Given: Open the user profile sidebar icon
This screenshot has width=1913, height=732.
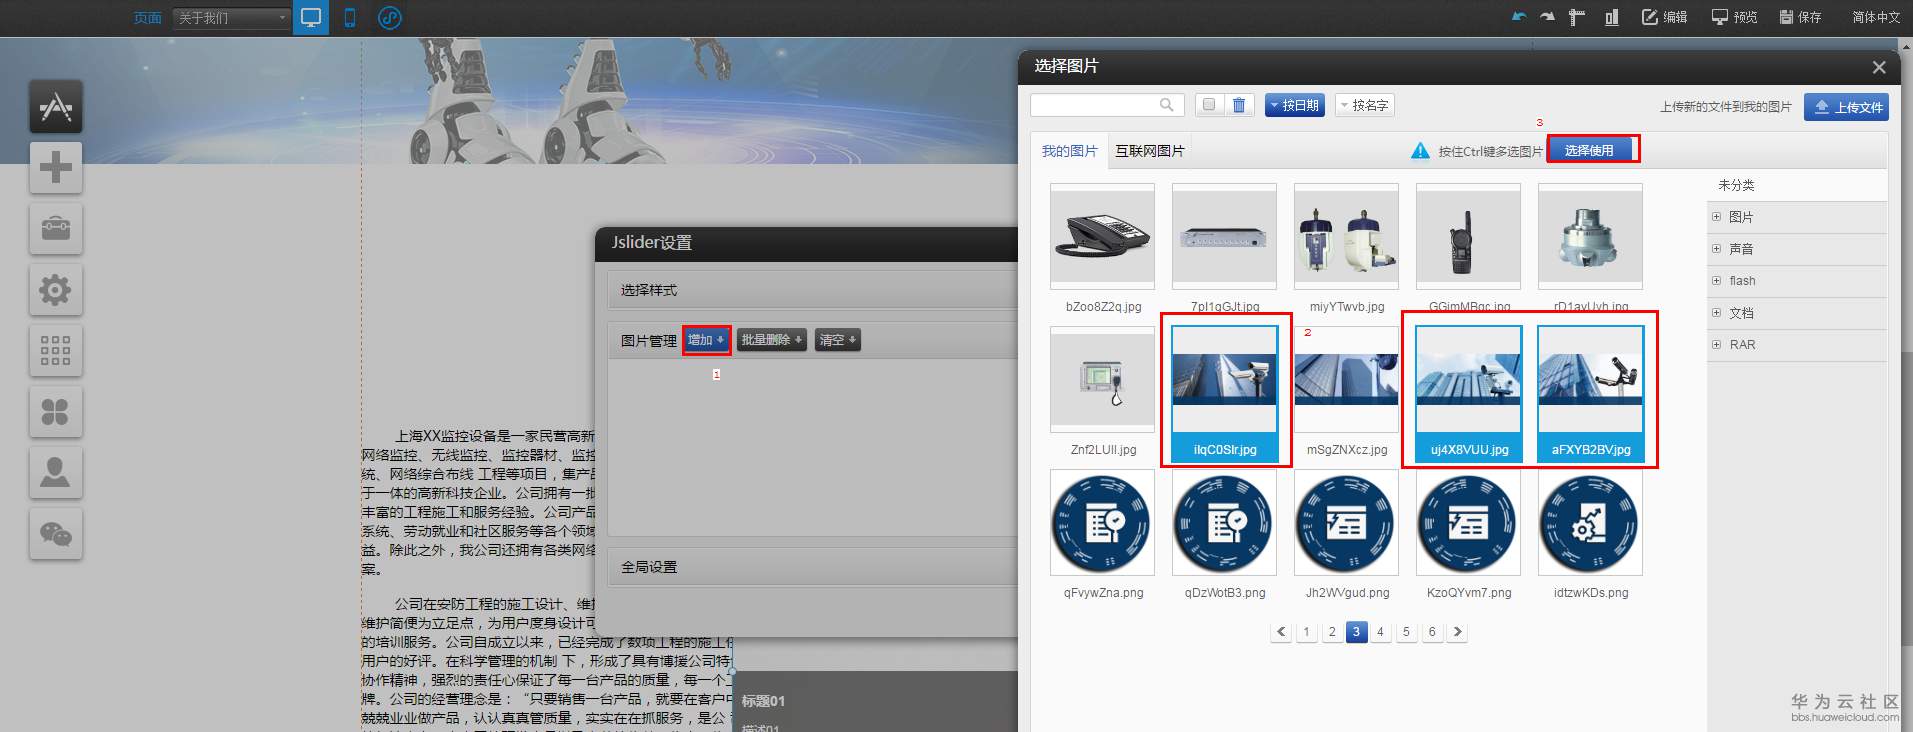Looking at the screenshot, I should pos(56,472).
